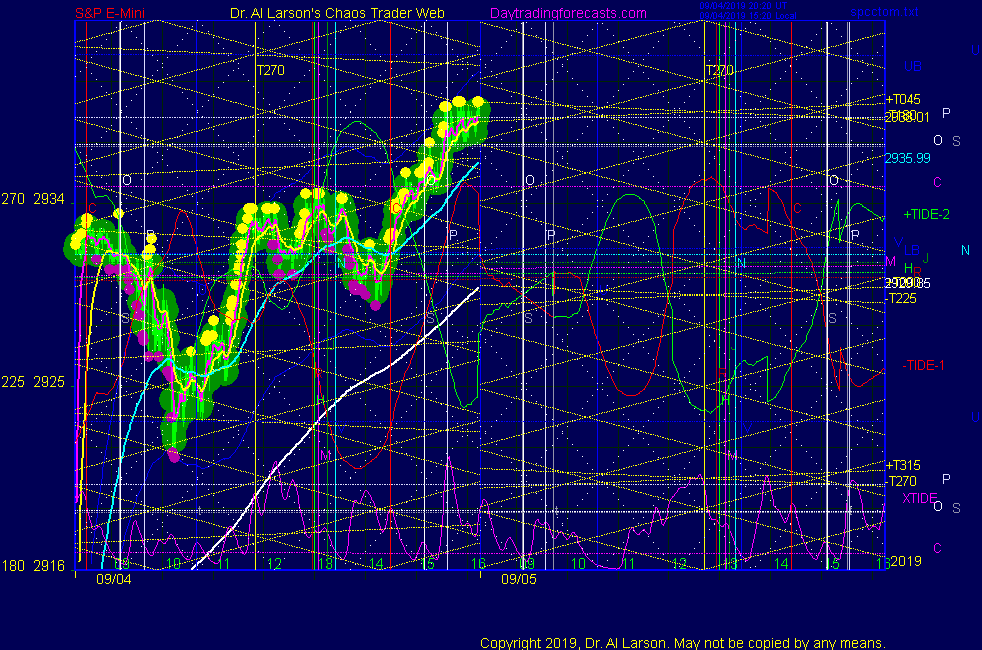
Task: Click the '09/04' date label
Action: [114, 579]
